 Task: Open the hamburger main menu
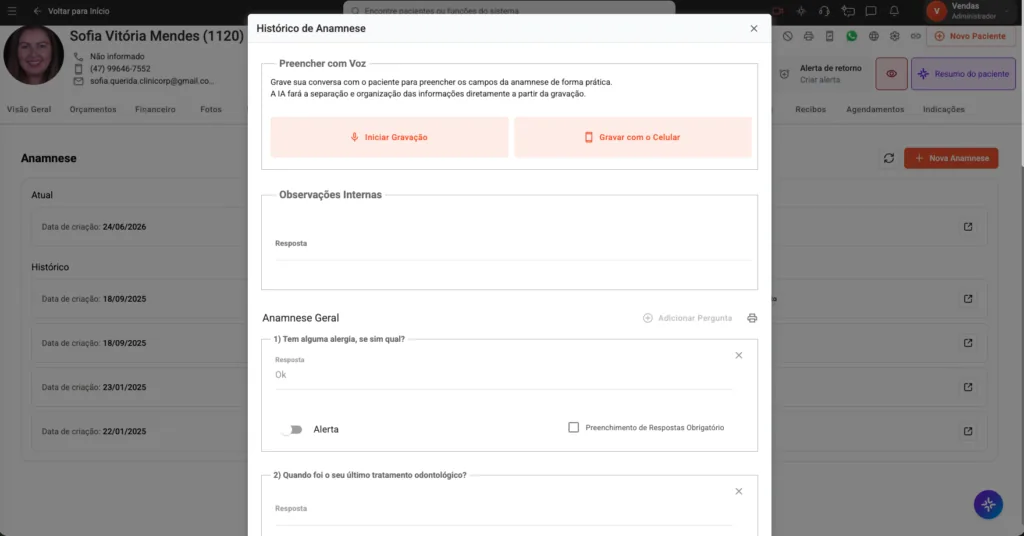click(x=12, y=11)
